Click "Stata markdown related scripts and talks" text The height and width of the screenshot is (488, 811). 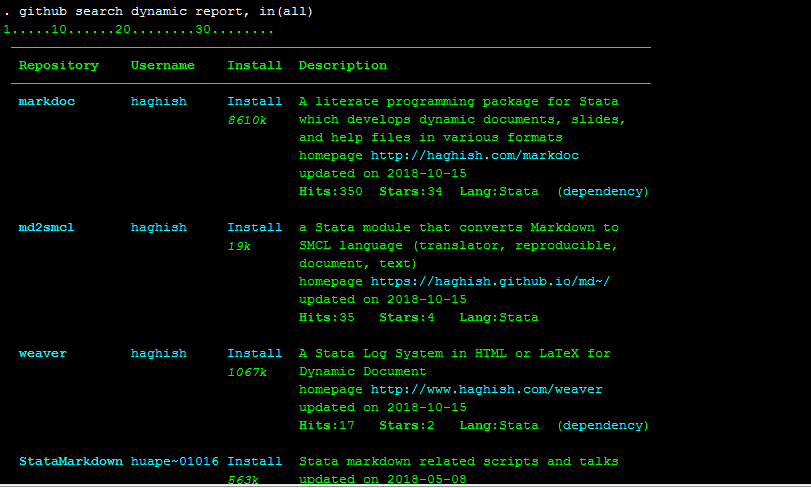coord(459,461)
